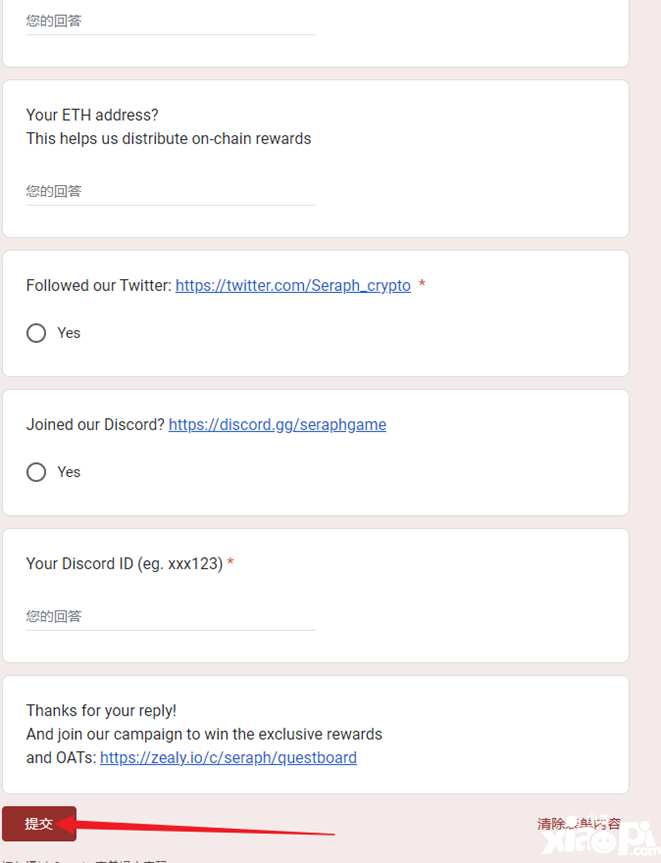Click the red asterisk beside the Twitter link
This screenshot has width=661, height=863.
coord(422,285)
